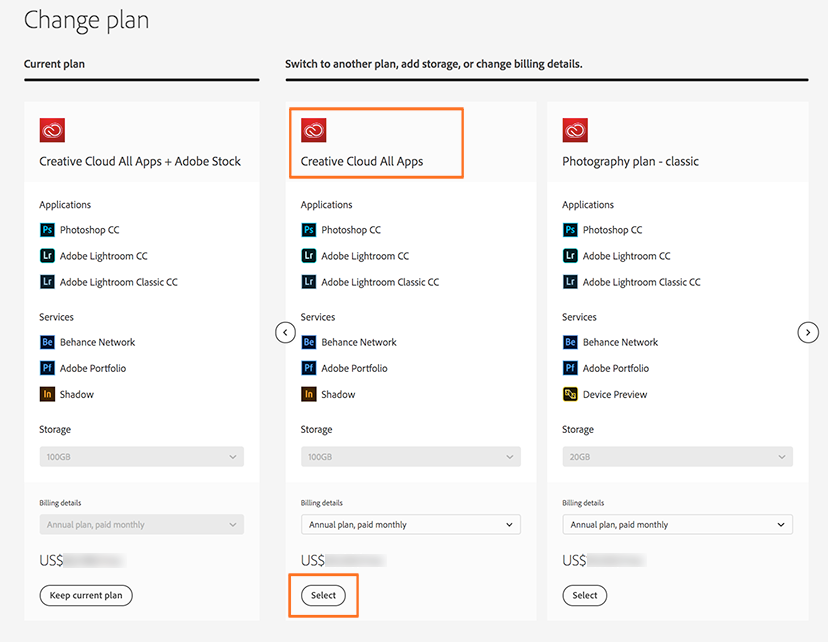Click Lightroom Classic CC icon in current plan card
The height and width of the screenshot is (642, 828).
tap(48, 281)
